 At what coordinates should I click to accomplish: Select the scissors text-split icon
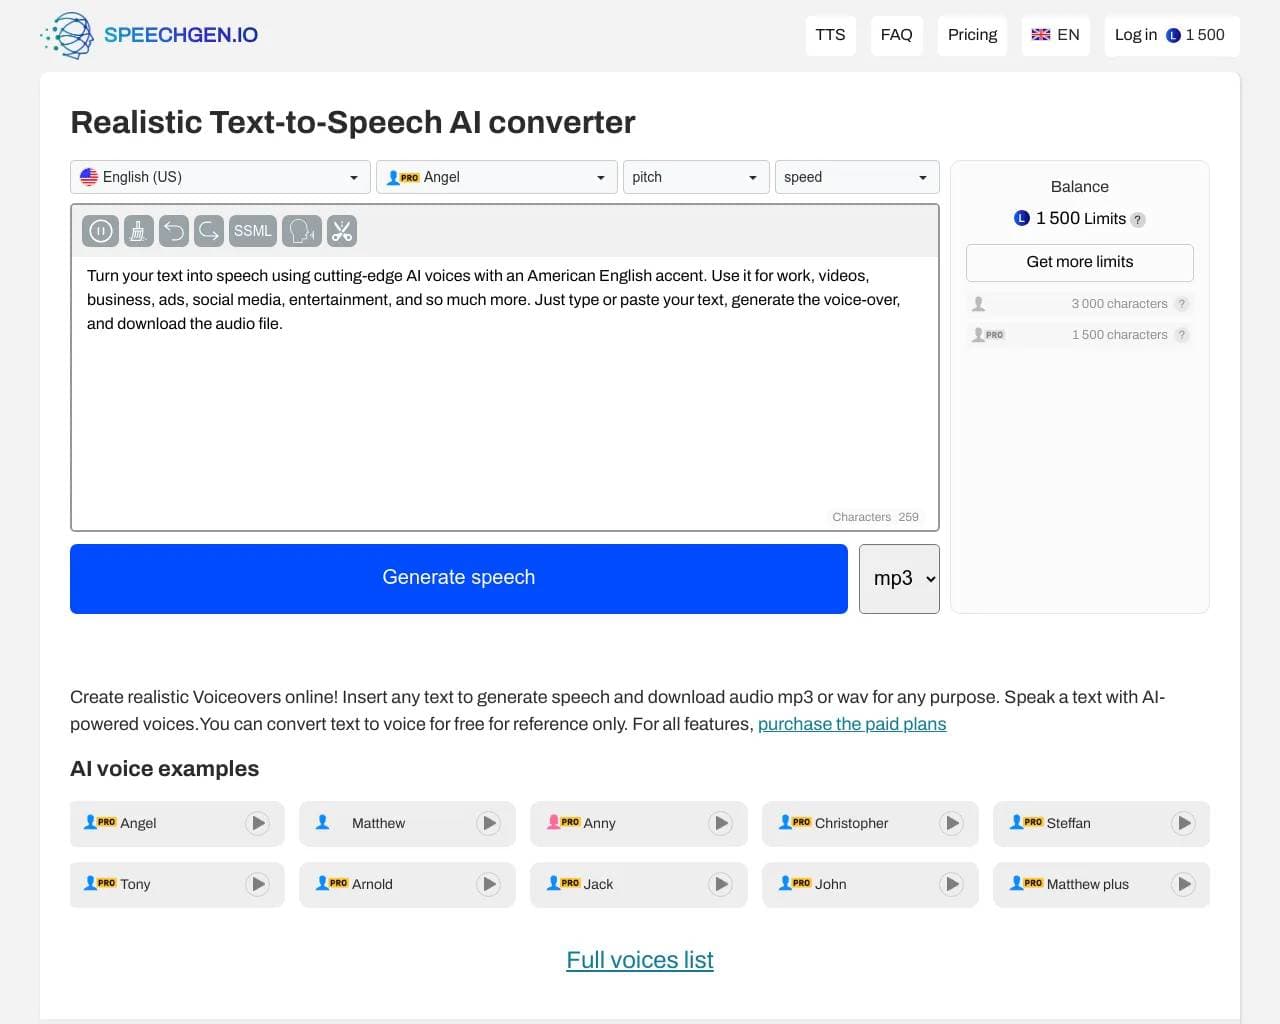(342, 230)
